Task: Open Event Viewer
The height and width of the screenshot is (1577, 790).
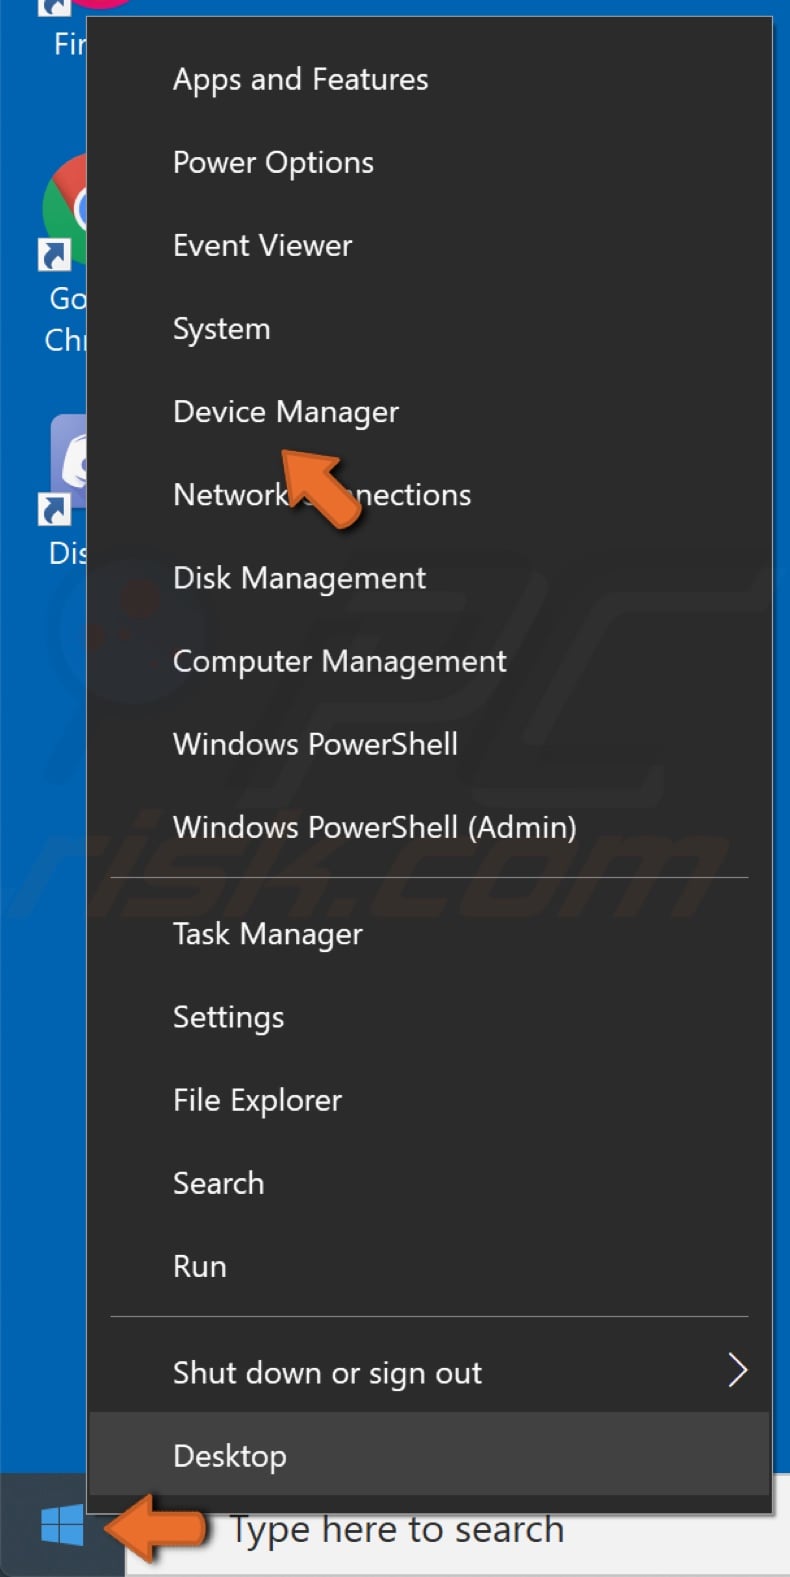Action: click(x=262, y=245)
